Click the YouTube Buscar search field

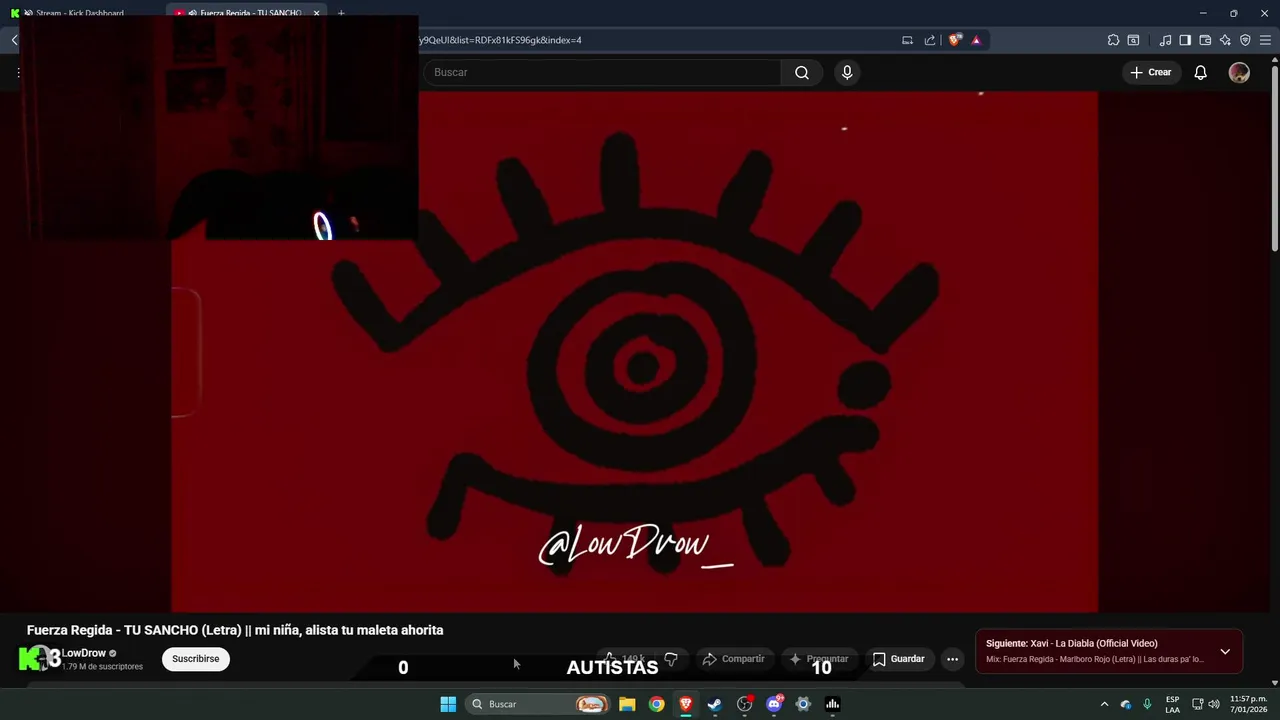603,72
